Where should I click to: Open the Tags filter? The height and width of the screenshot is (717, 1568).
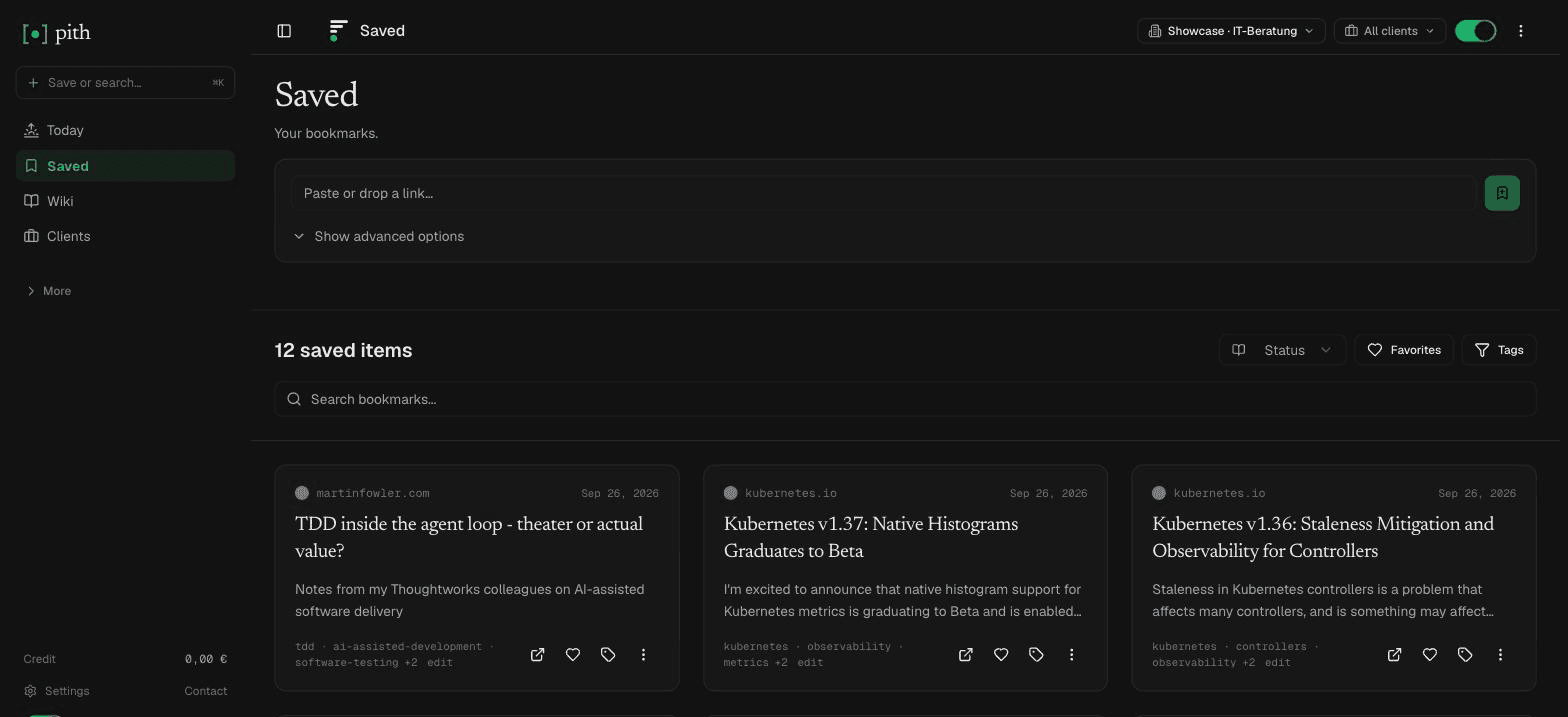click(x=1499, y=350)
